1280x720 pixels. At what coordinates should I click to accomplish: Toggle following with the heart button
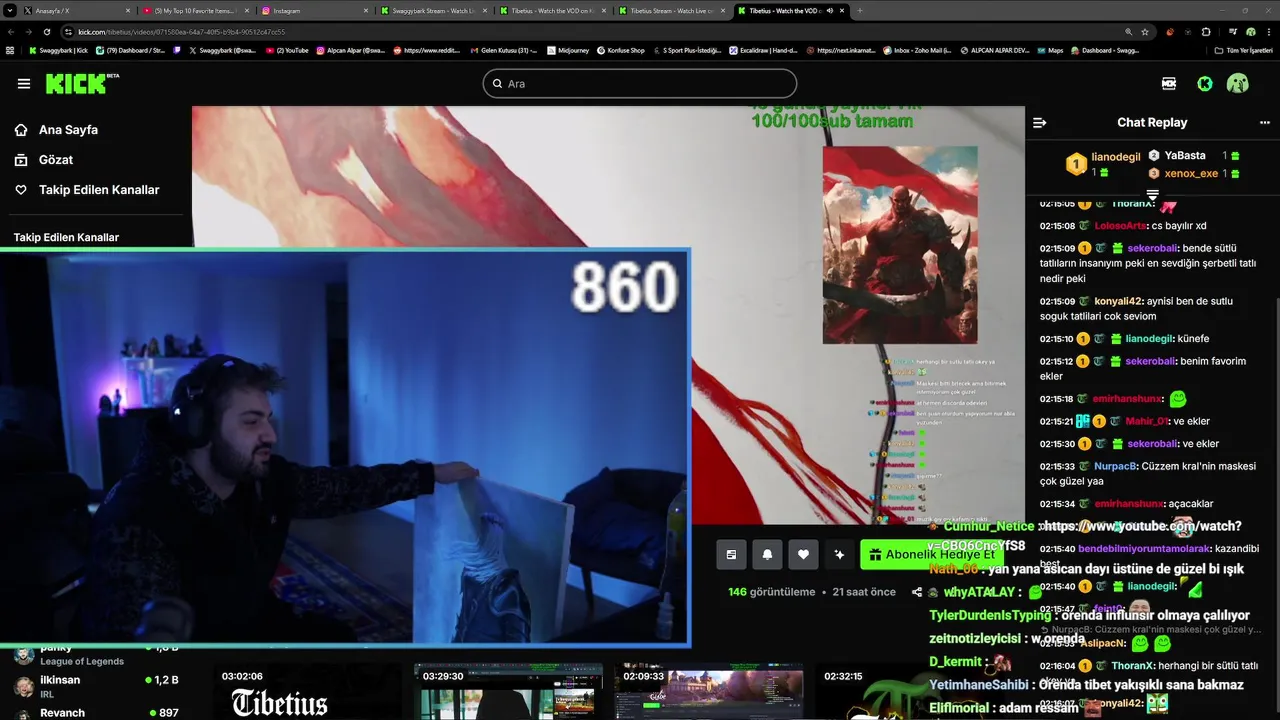pos(803,554)
